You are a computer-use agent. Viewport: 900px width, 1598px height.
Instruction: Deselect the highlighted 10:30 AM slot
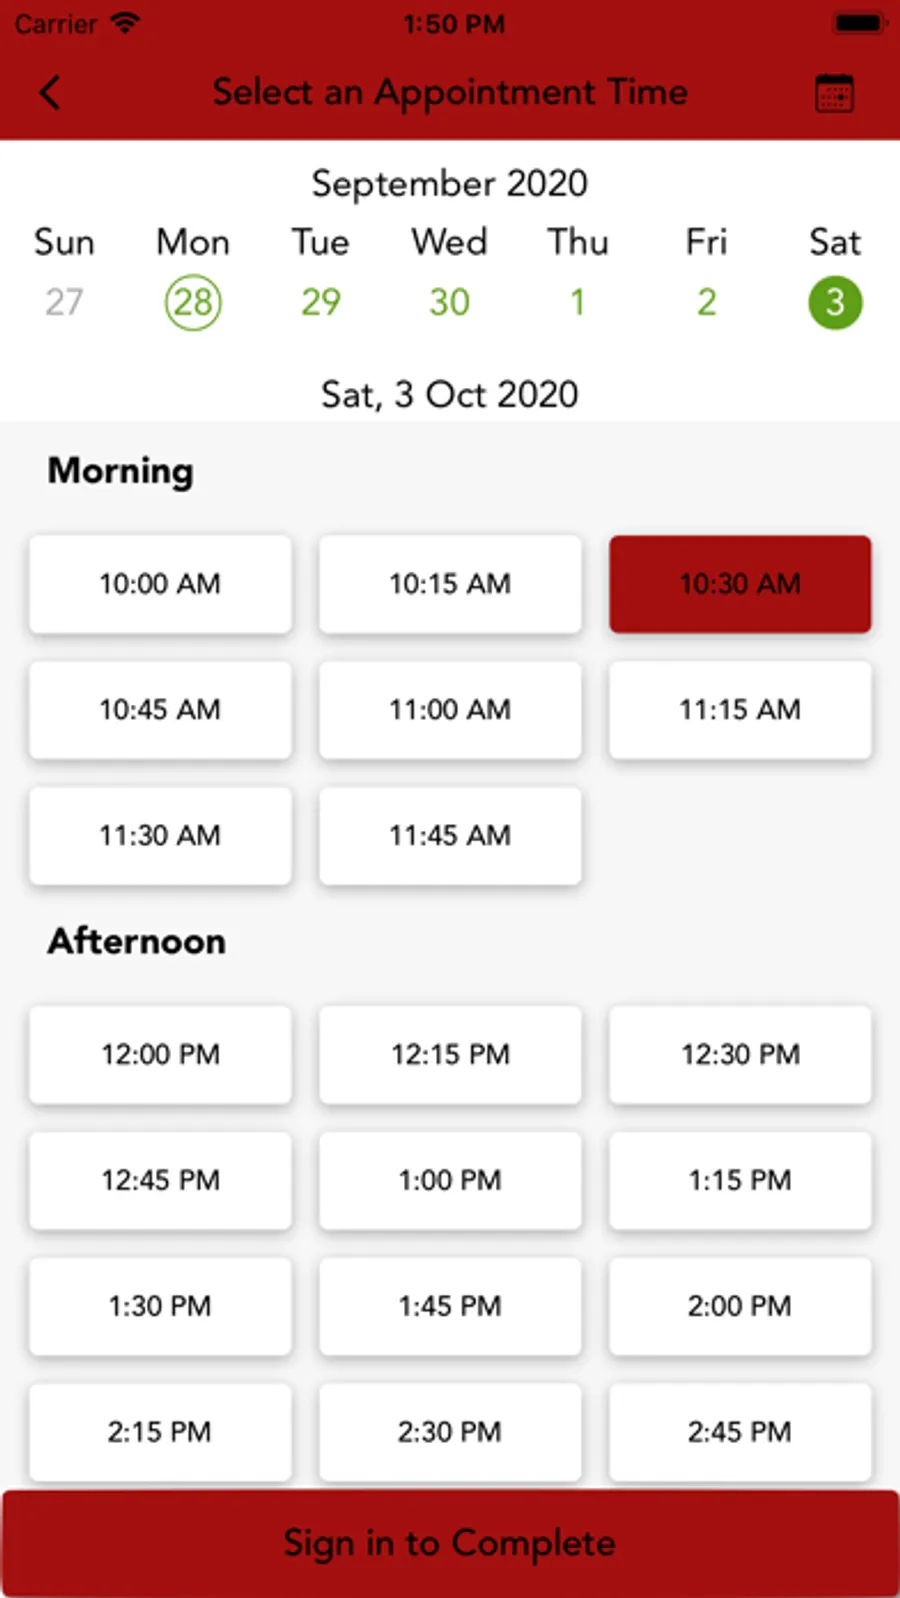click(x=740, y=584)
